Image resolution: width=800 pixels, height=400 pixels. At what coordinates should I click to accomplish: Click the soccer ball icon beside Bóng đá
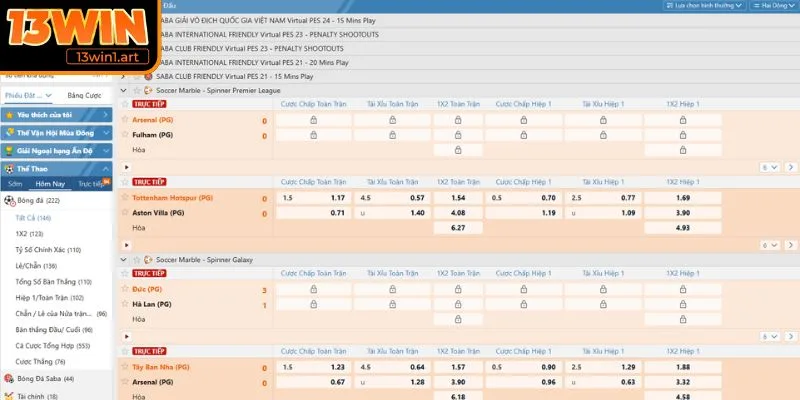9,201
